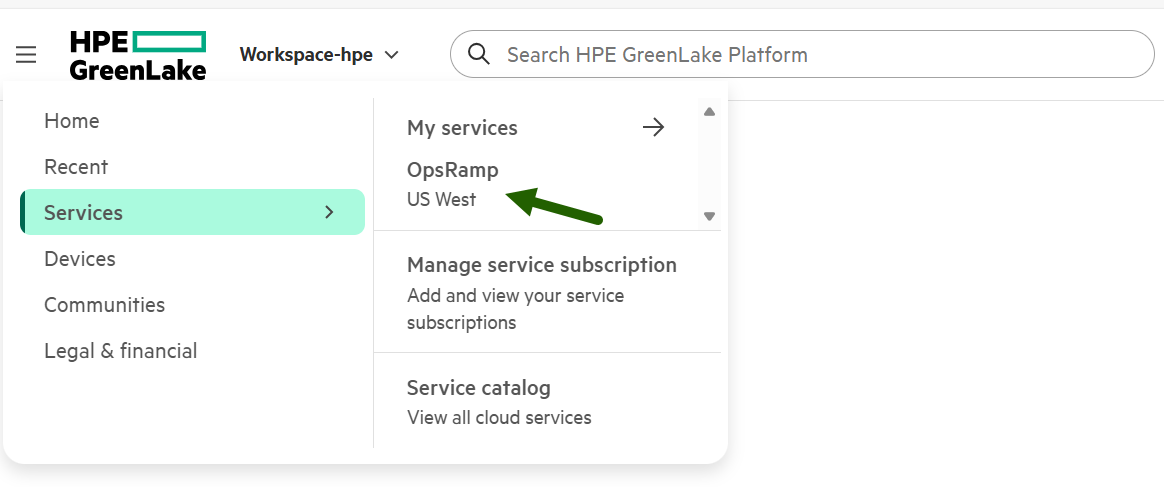Click 'Add and view your service subscriptions' text
The image size is (1164, 487).
515,310
